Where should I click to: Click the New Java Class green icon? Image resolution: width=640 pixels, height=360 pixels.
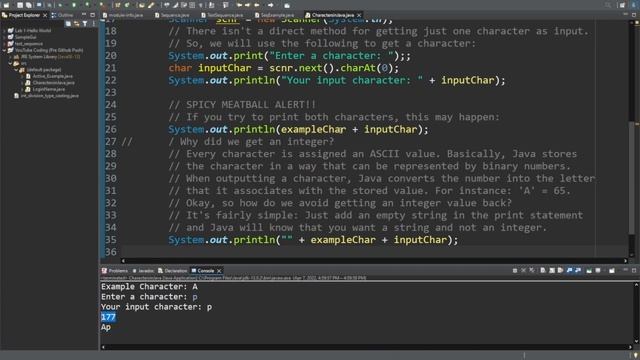[x=127, y=5]
